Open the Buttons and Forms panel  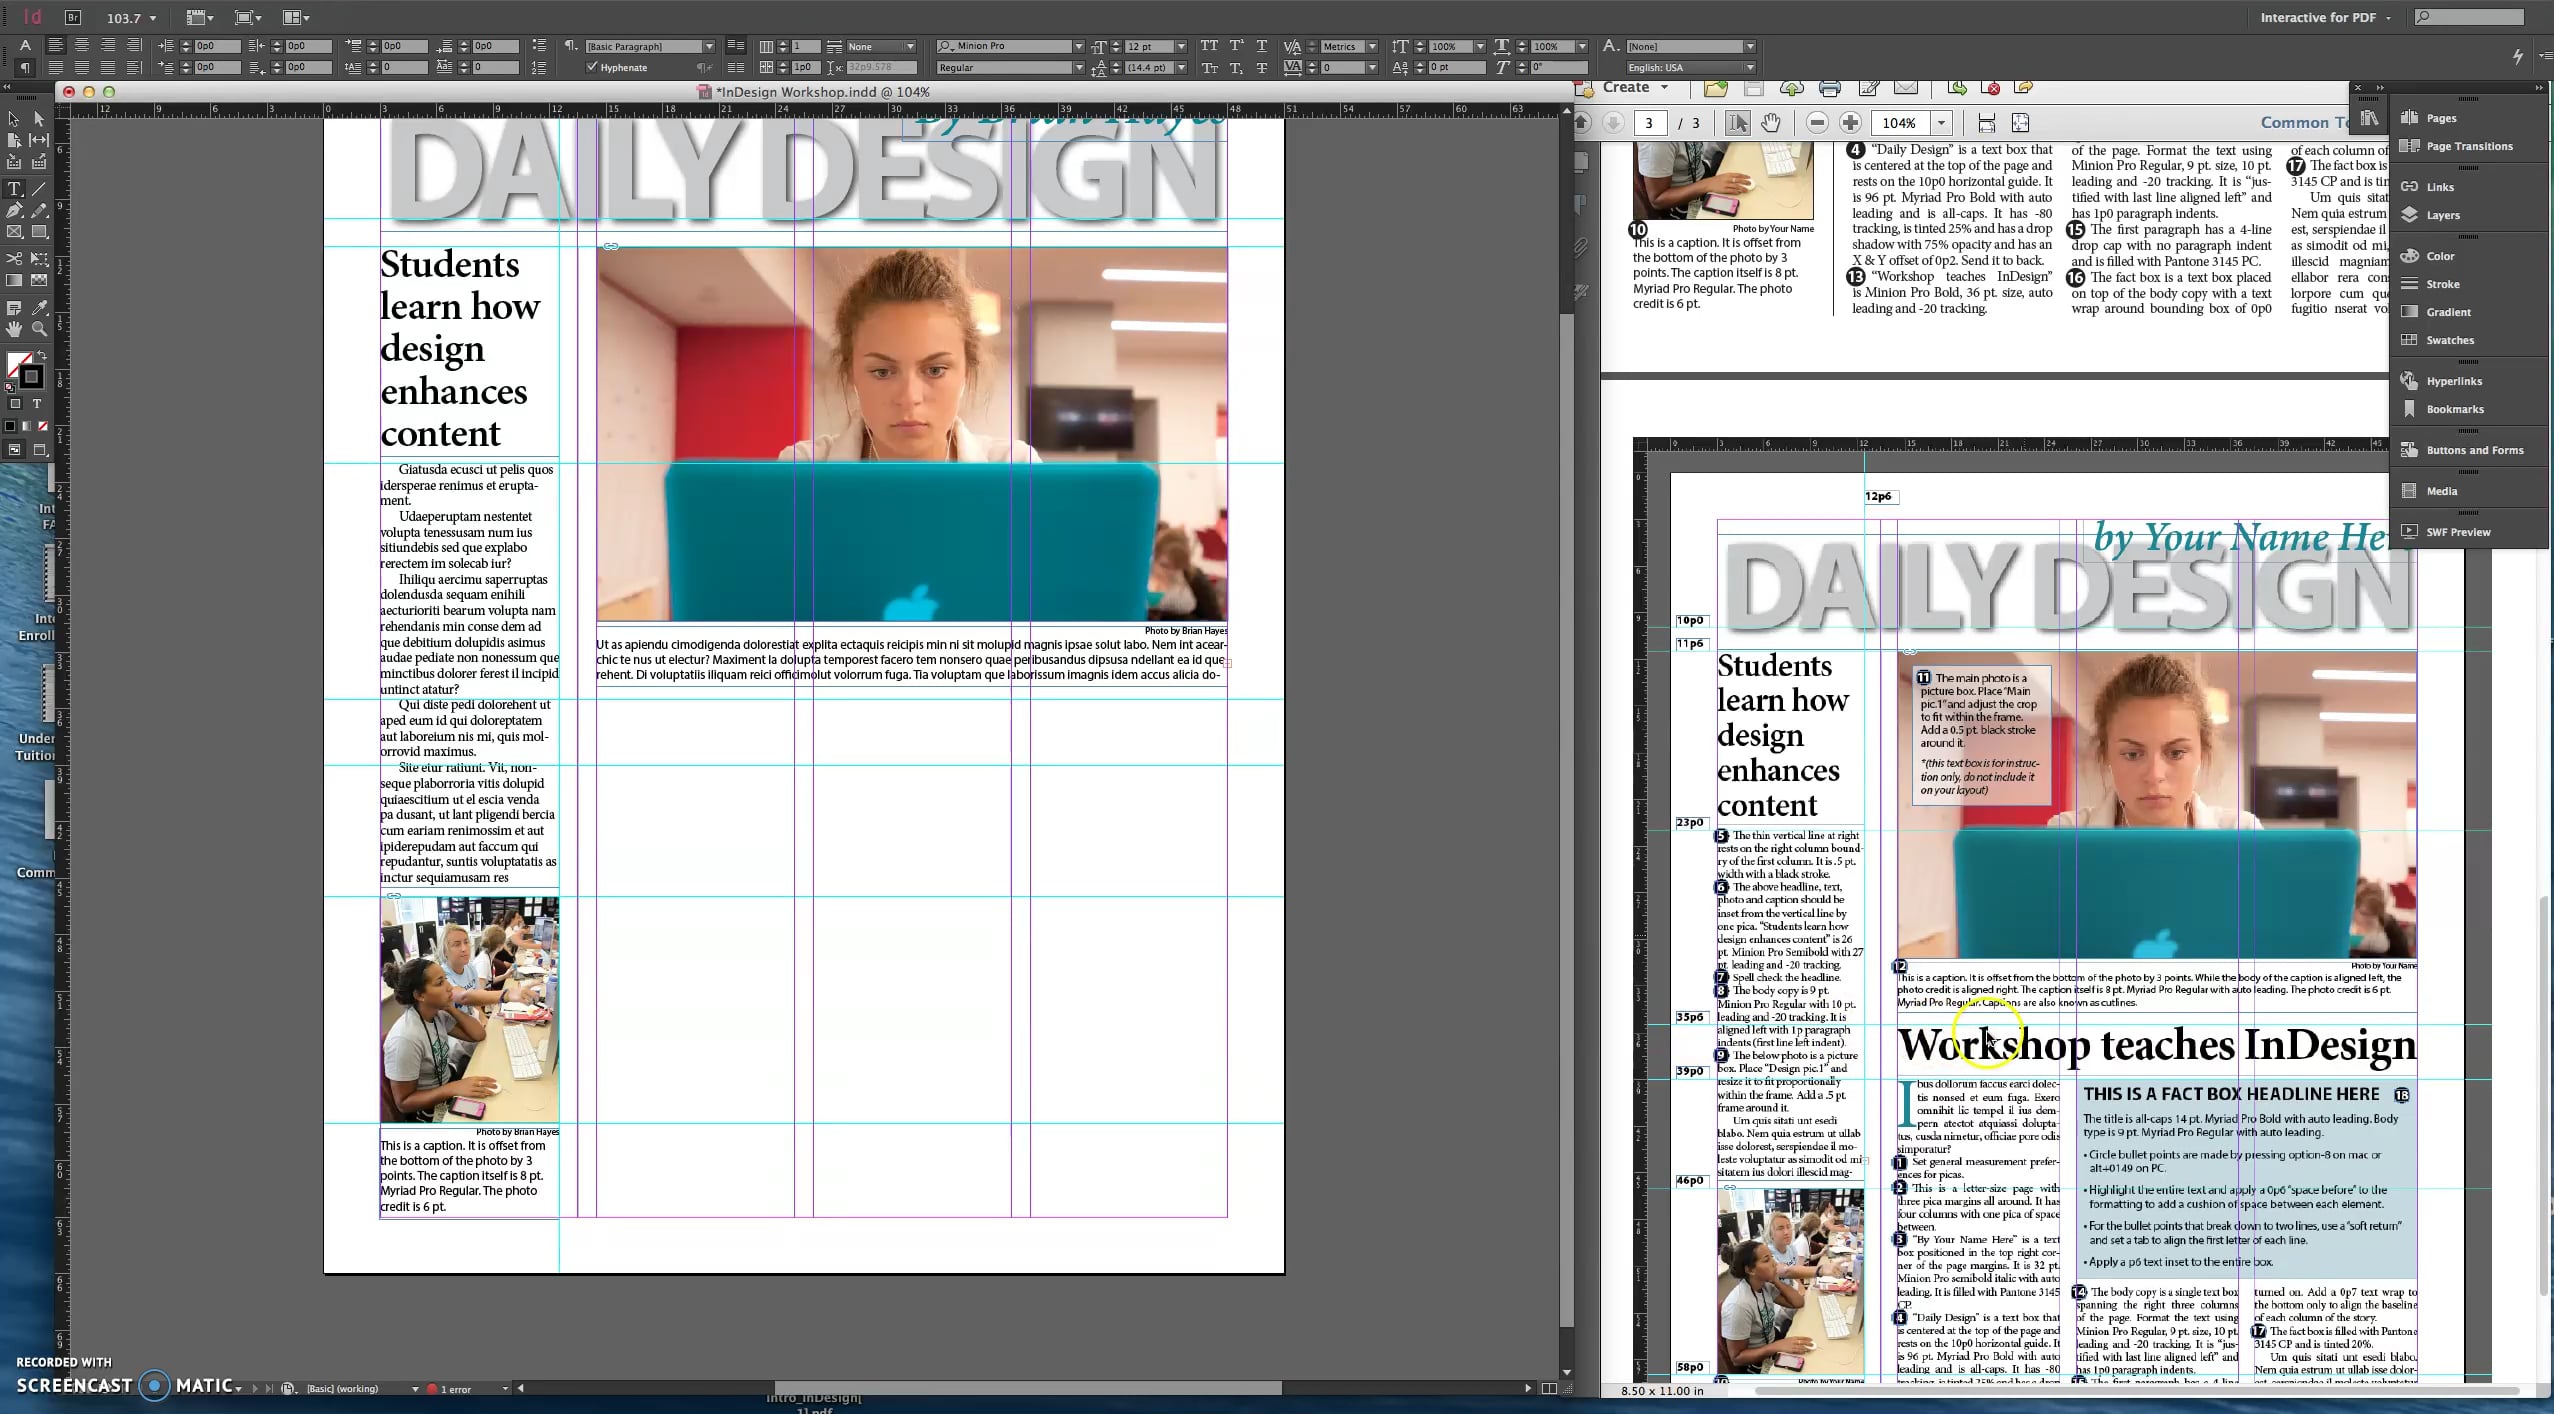2469,449
